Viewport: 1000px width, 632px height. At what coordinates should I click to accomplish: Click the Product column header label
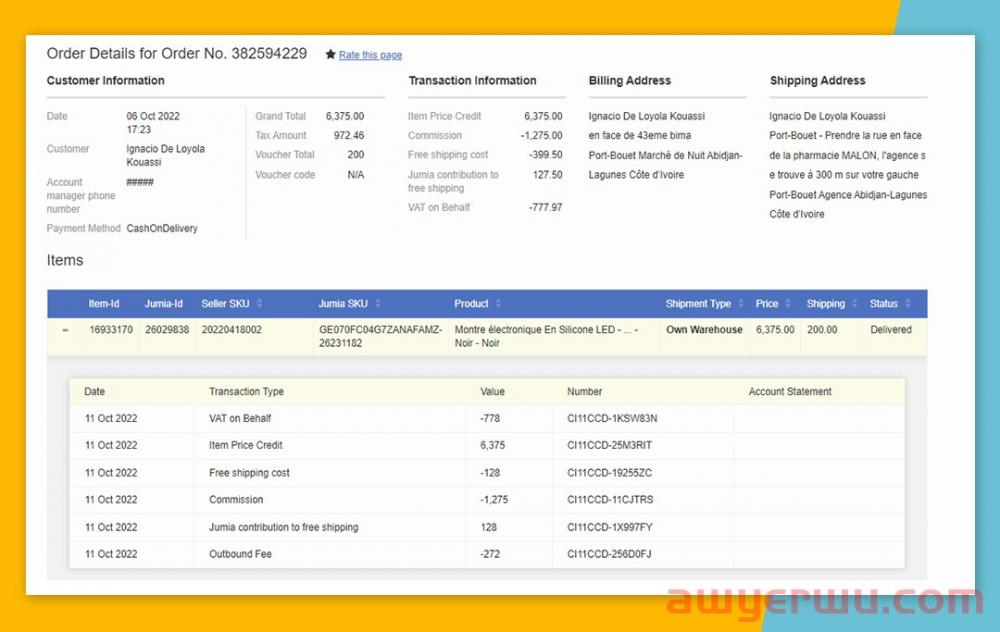[471, 304]
